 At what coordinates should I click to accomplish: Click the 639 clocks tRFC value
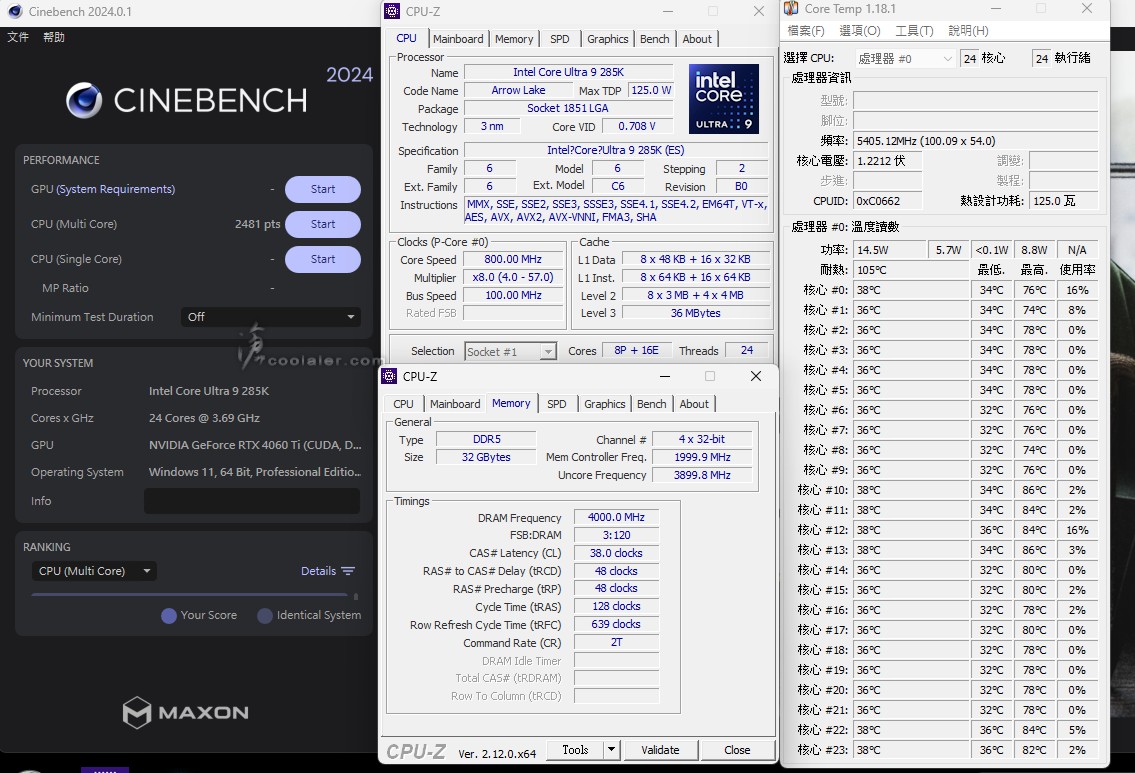(x=616, y=624)
